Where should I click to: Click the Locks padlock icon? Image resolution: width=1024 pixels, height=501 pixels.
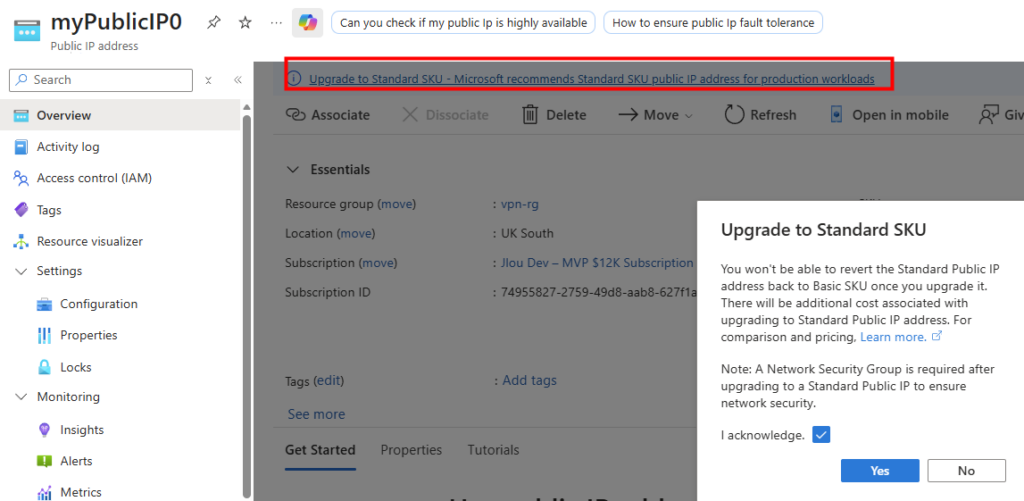click(x=44, y=366)
